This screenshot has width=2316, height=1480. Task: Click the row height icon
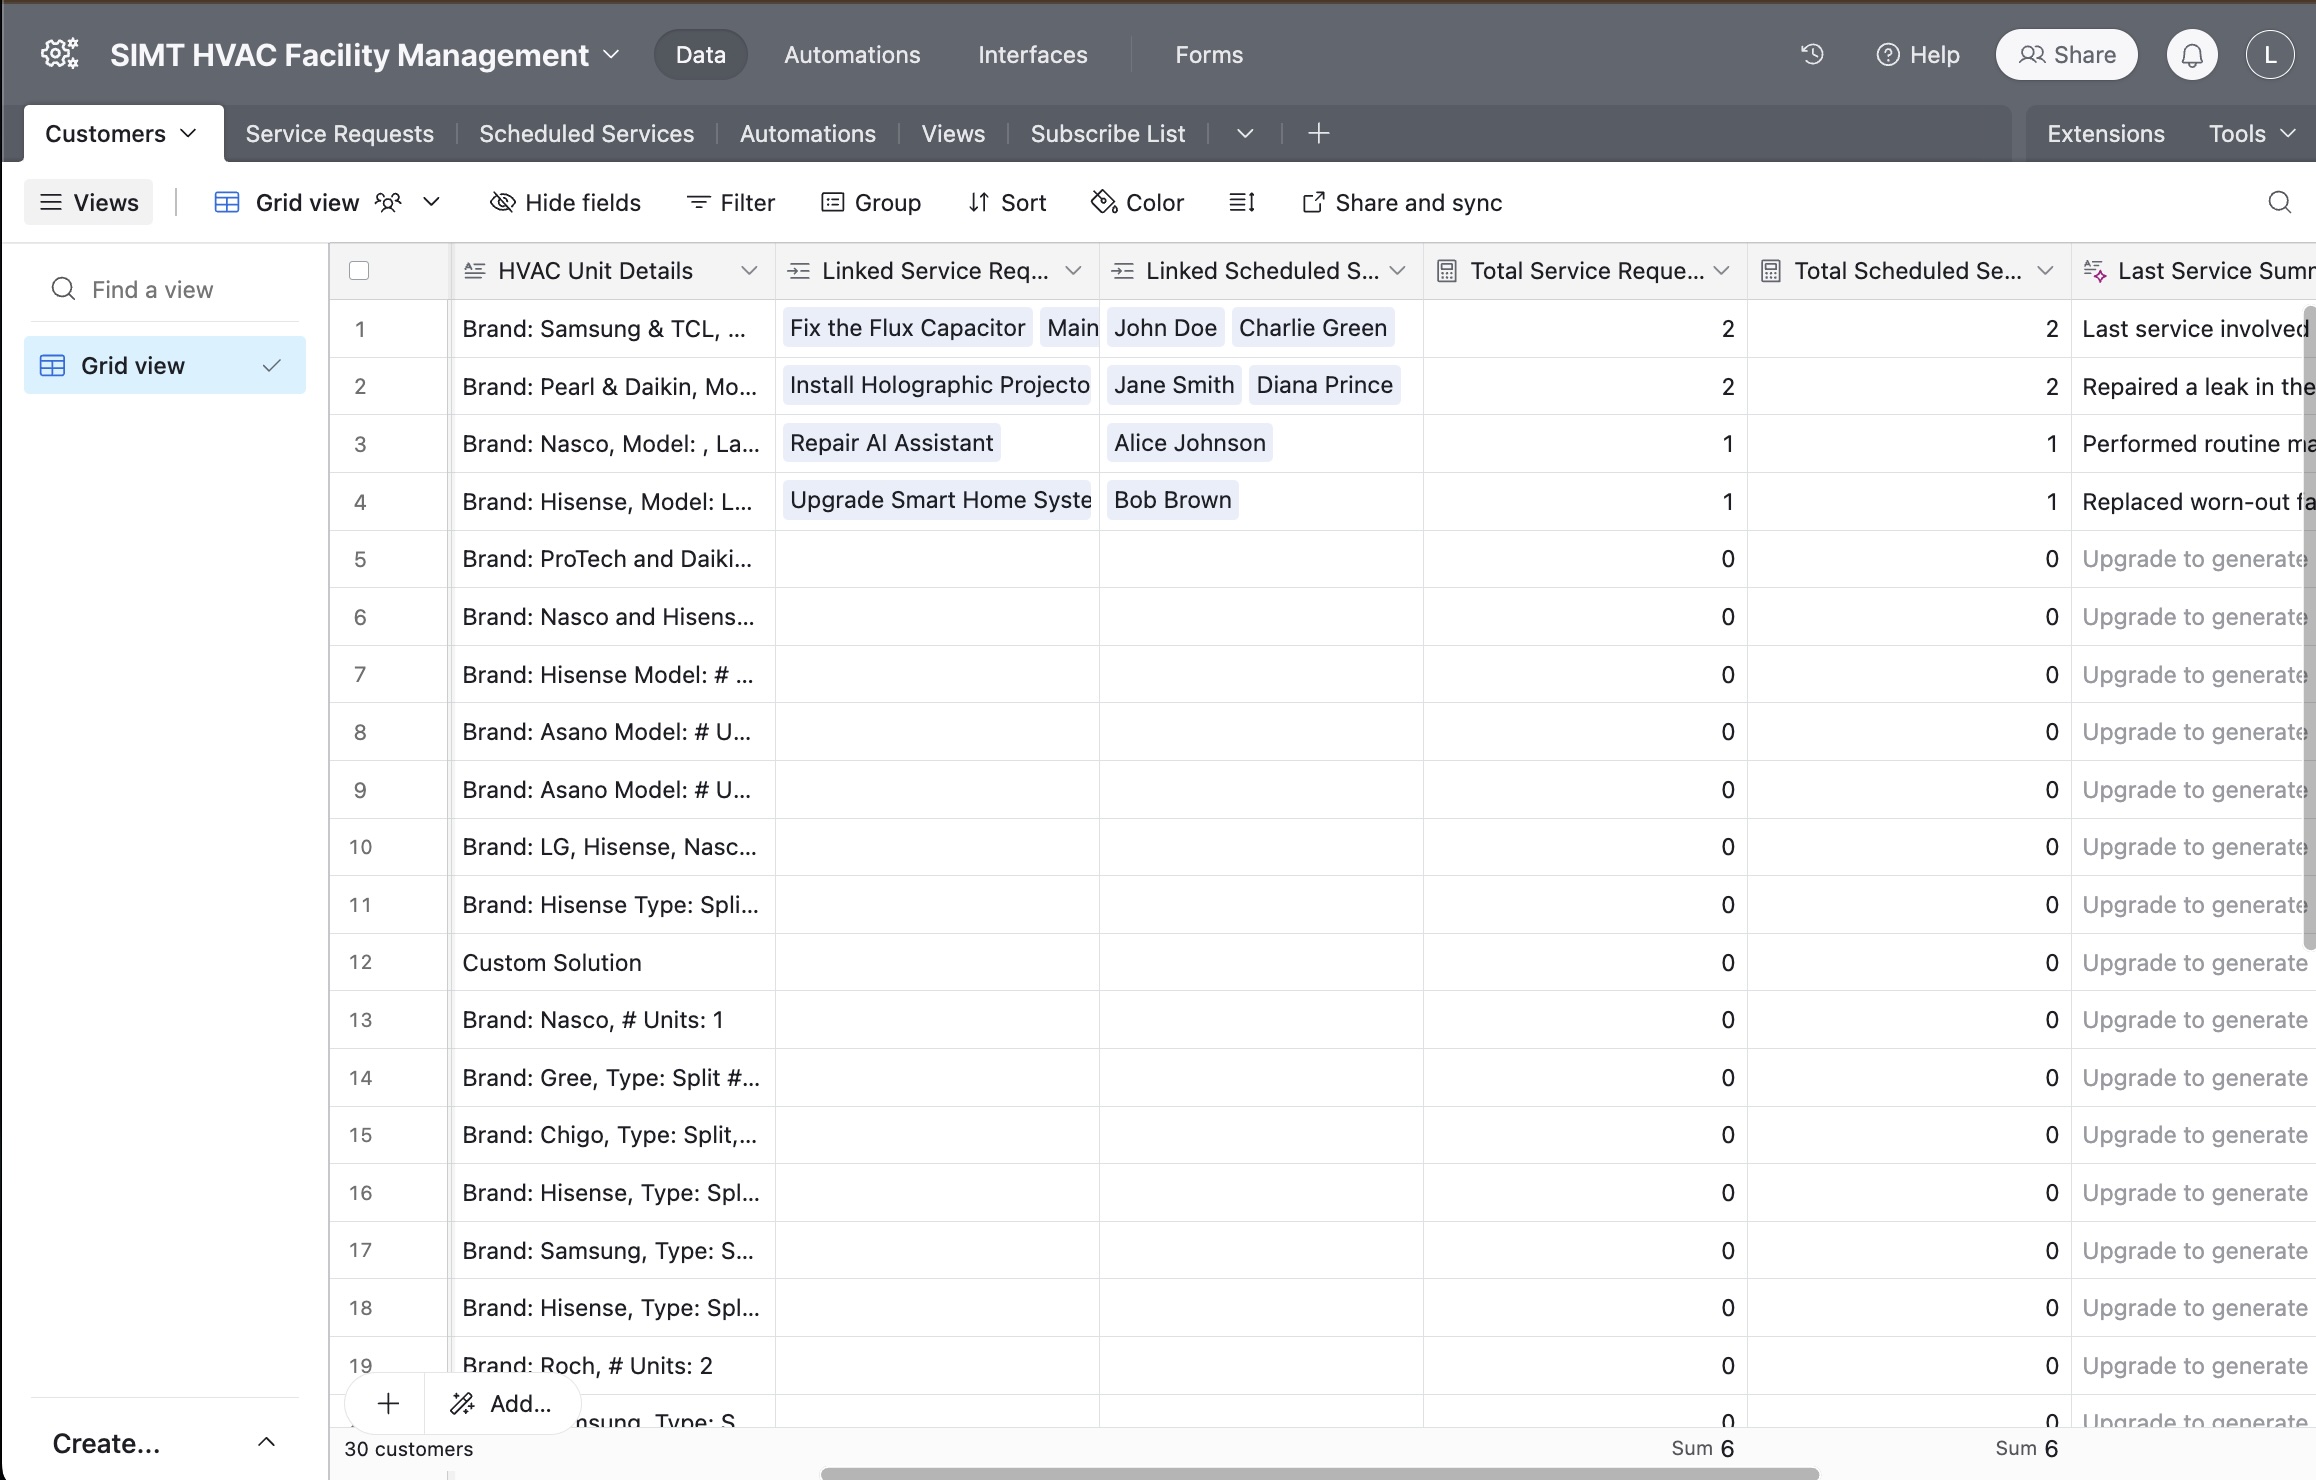(x=1241, y=202)
